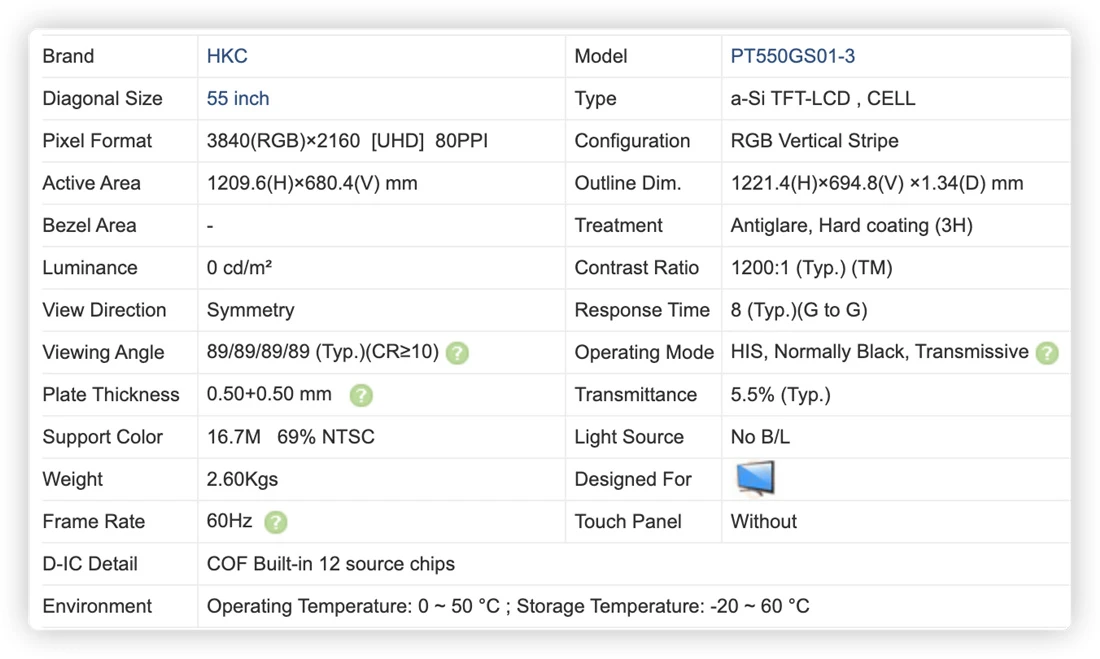Screen dimensions: 1100x659
Task: Click the Active Area dimensions text
Action: click(x=312, y=183)
